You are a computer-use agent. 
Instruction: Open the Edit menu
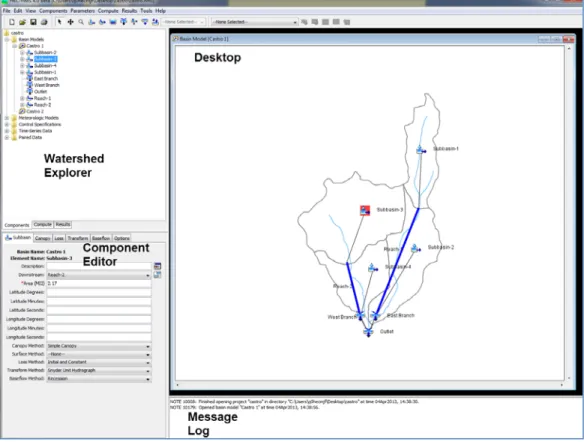click(x=18, y=11)
